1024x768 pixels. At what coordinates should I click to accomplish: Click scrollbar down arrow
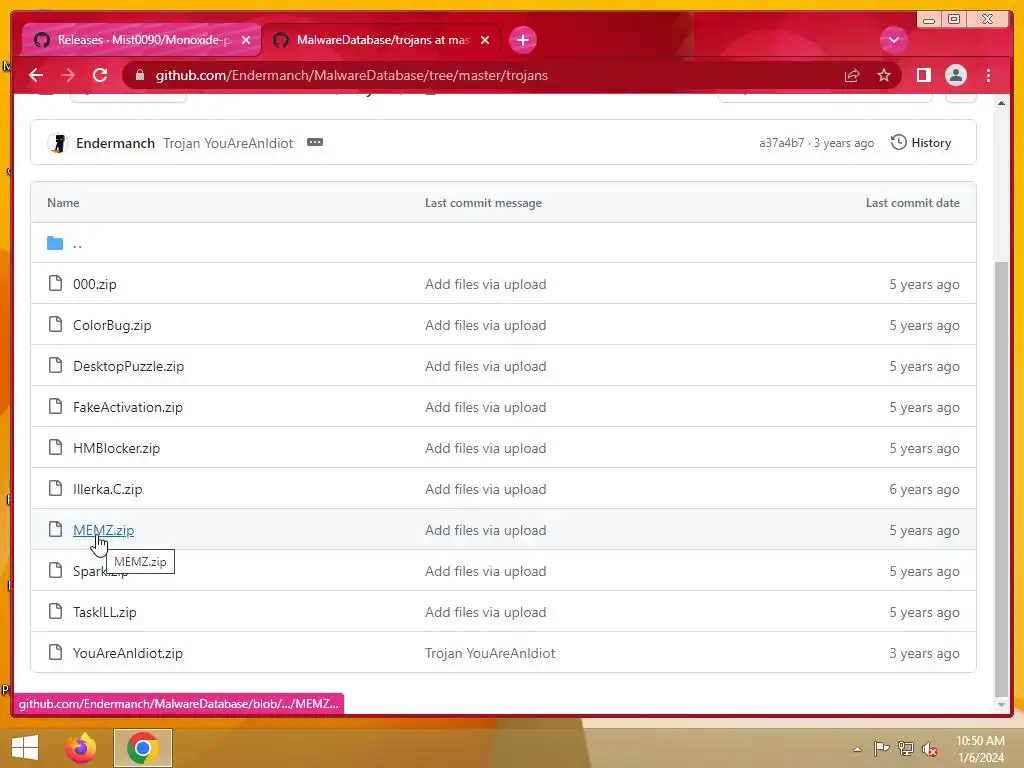click(1001, 705)
